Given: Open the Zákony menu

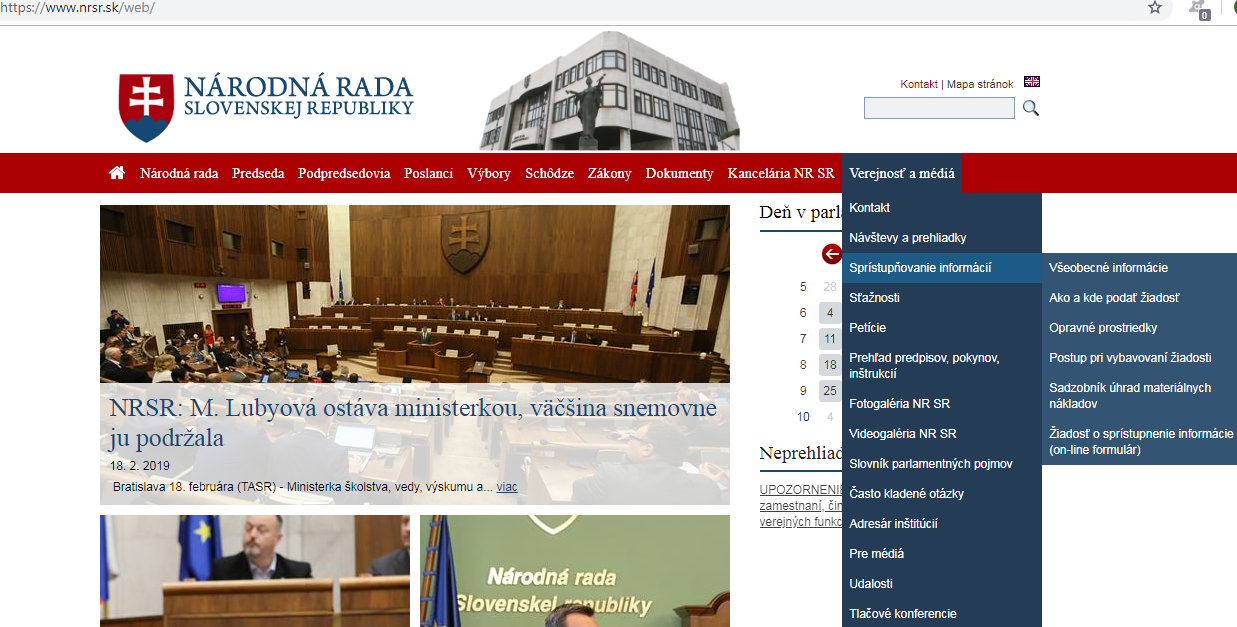Looking at the screenshot, I should [610, 173].
